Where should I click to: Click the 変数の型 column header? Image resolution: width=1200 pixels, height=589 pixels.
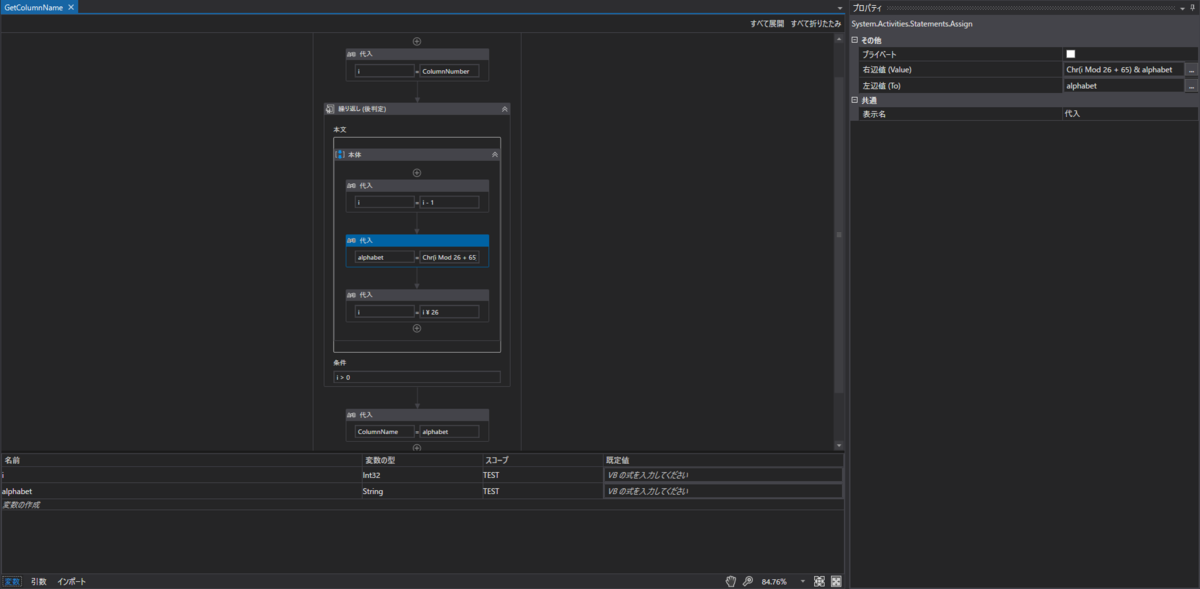420,460
